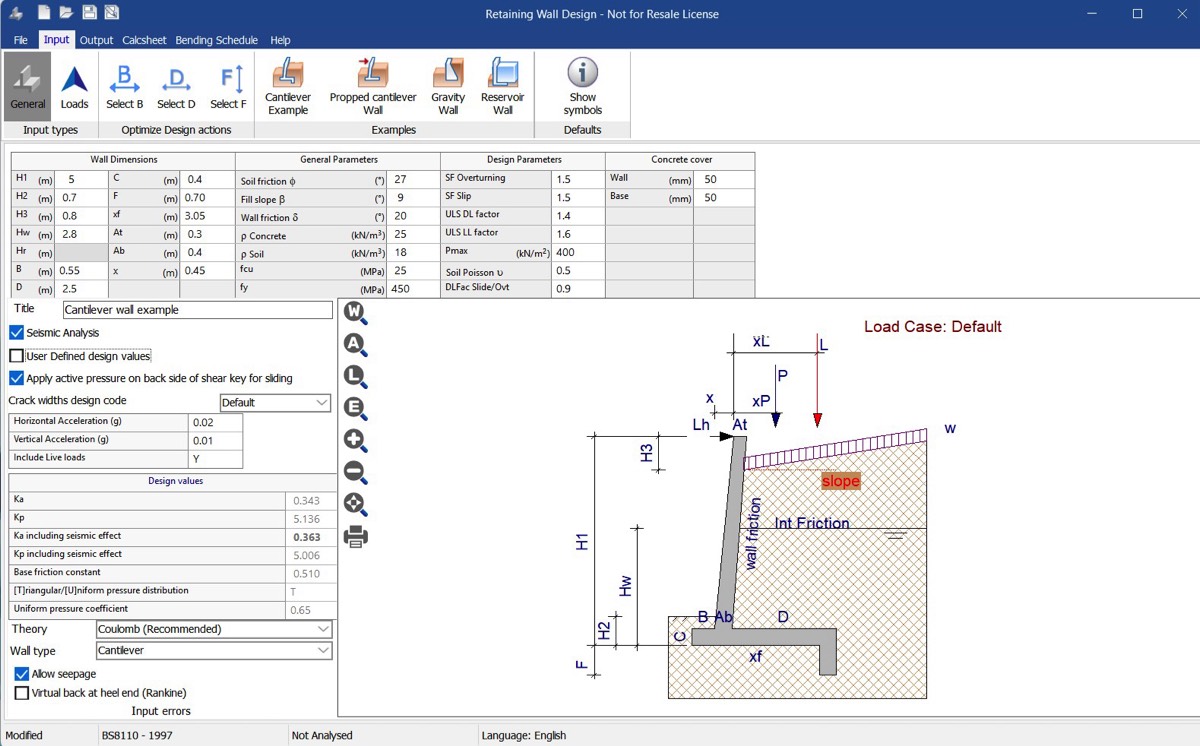
Task: Open the Help menu
Action: pos(280,40)
